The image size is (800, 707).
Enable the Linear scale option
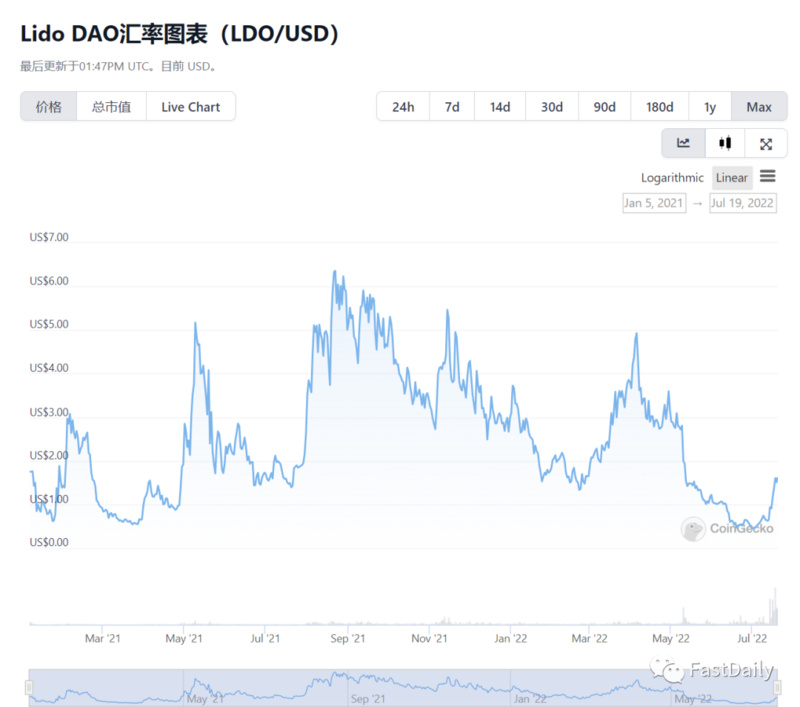(x=731, y=177)
